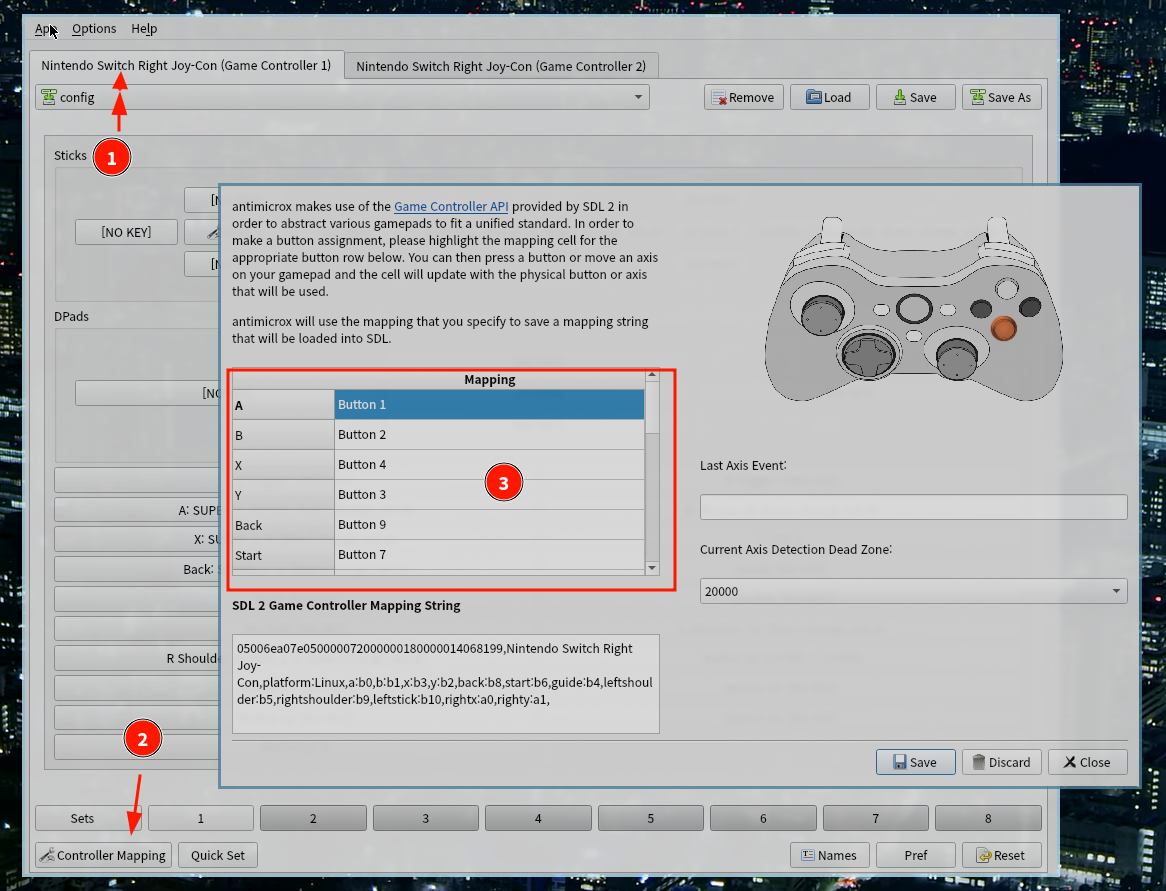Viewport: 1166px width, 891px height.
Task: Click the Back row header
Action: [283, 524]
